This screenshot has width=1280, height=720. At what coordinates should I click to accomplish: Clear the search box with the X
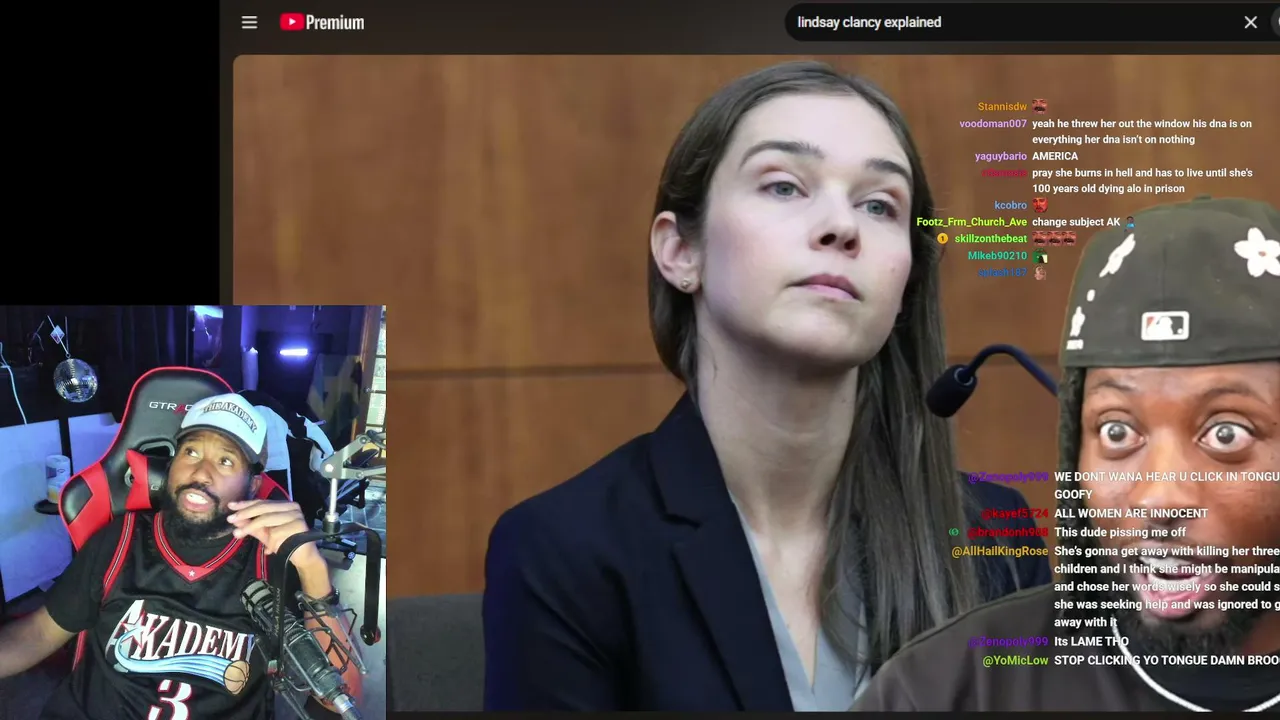pos(1250,22)
